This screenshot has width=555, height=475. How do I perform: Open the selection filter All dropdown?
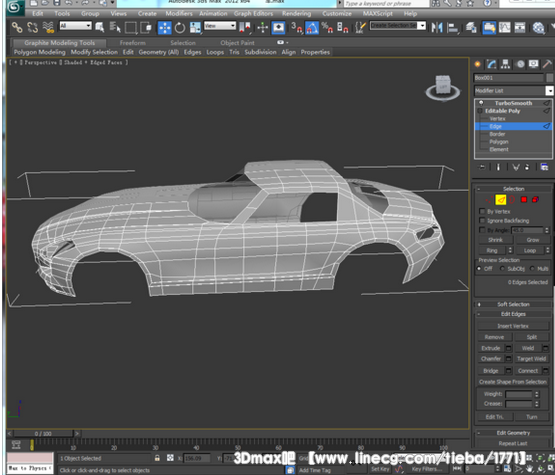pyautogui.click(x=75, y=26)
